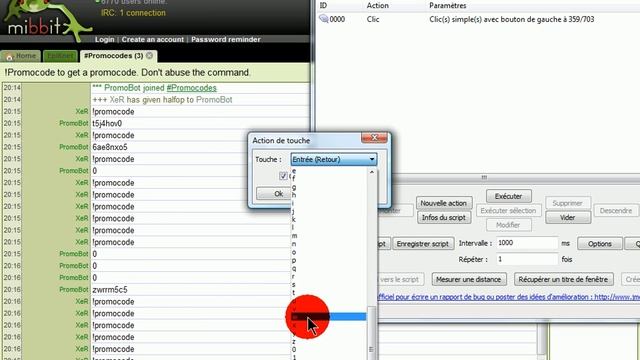Close the Action de touche dialog
This screenshot has height=360, width=640.
pos(374,138)
